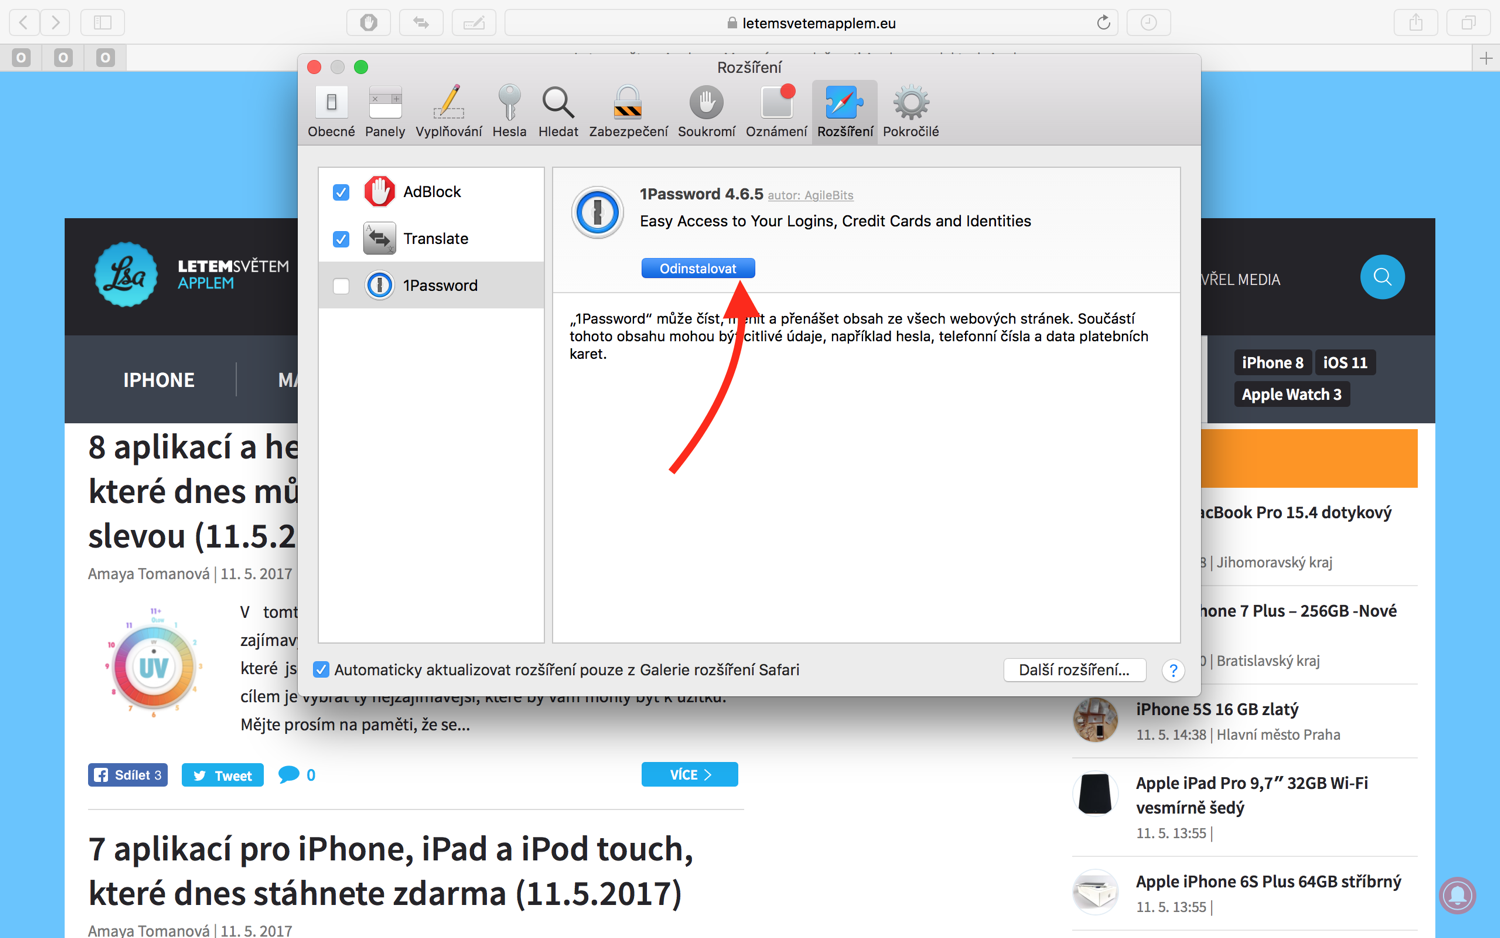Open the UV app article thumbnail
Viewport: 1500px width, 938px height.
click(x=153, y=661)
